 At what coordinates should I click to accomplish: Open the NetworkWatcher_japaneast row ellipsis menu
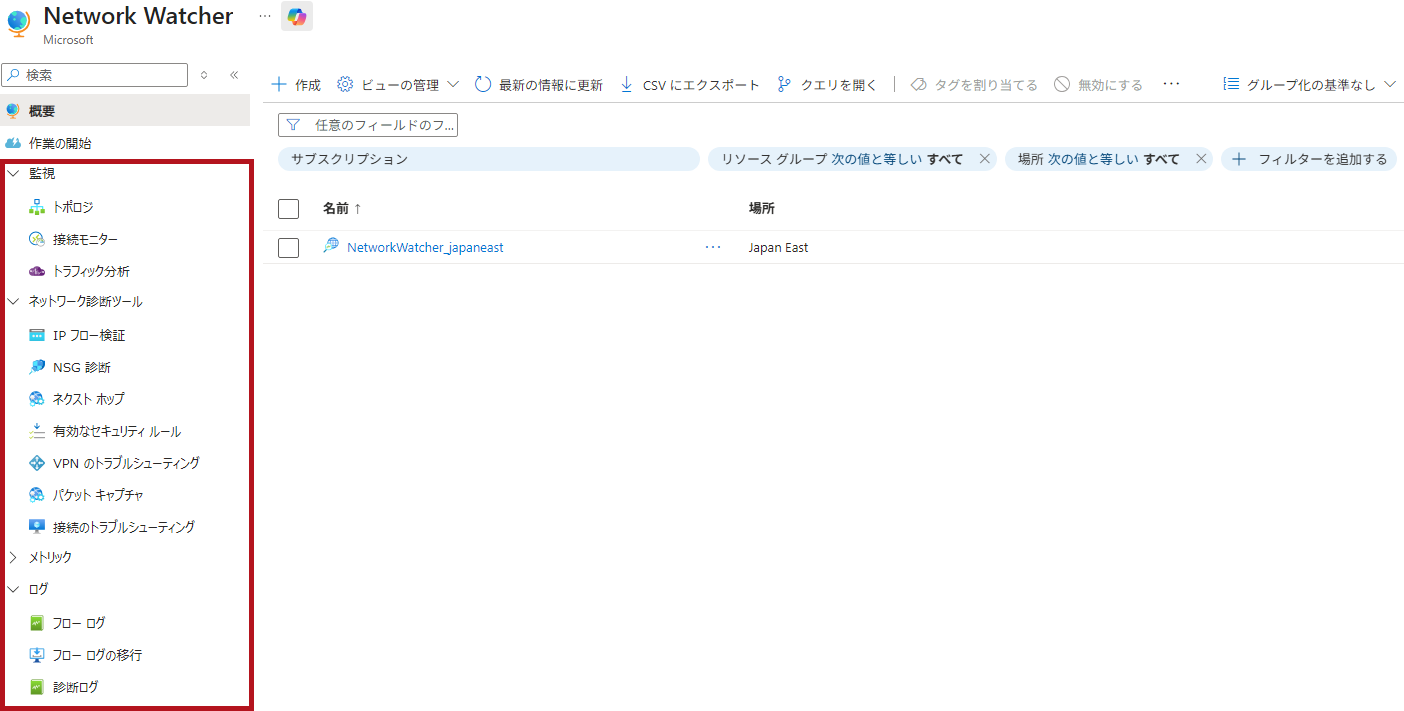[x=713, y=247]
